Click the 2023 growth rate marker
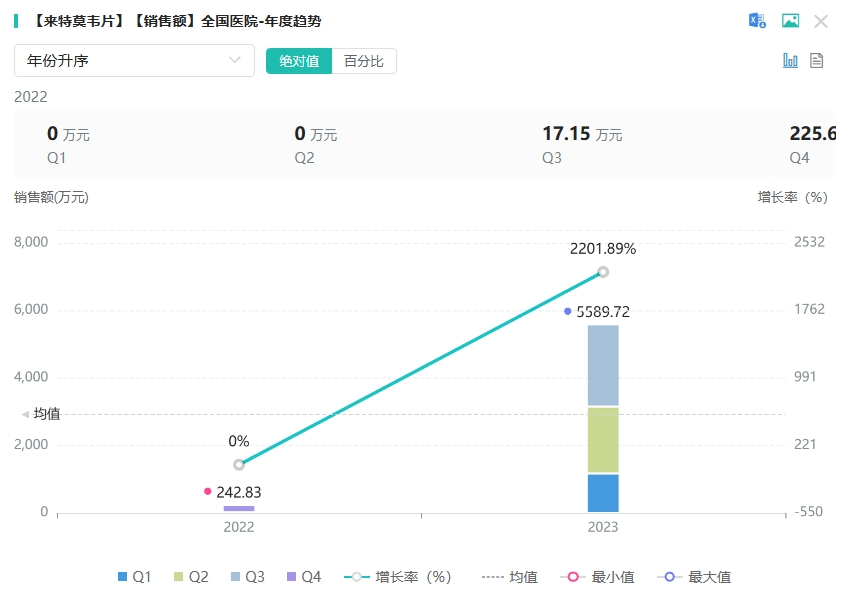Viewport: 855px width, 593px height. tap(603, 272)
